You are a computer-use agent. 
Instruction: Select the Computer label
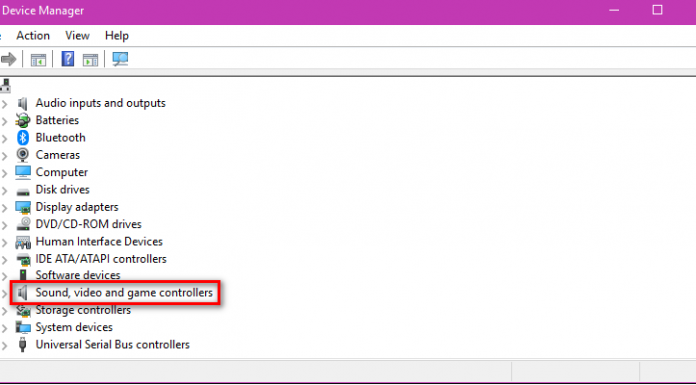(62, 172)
